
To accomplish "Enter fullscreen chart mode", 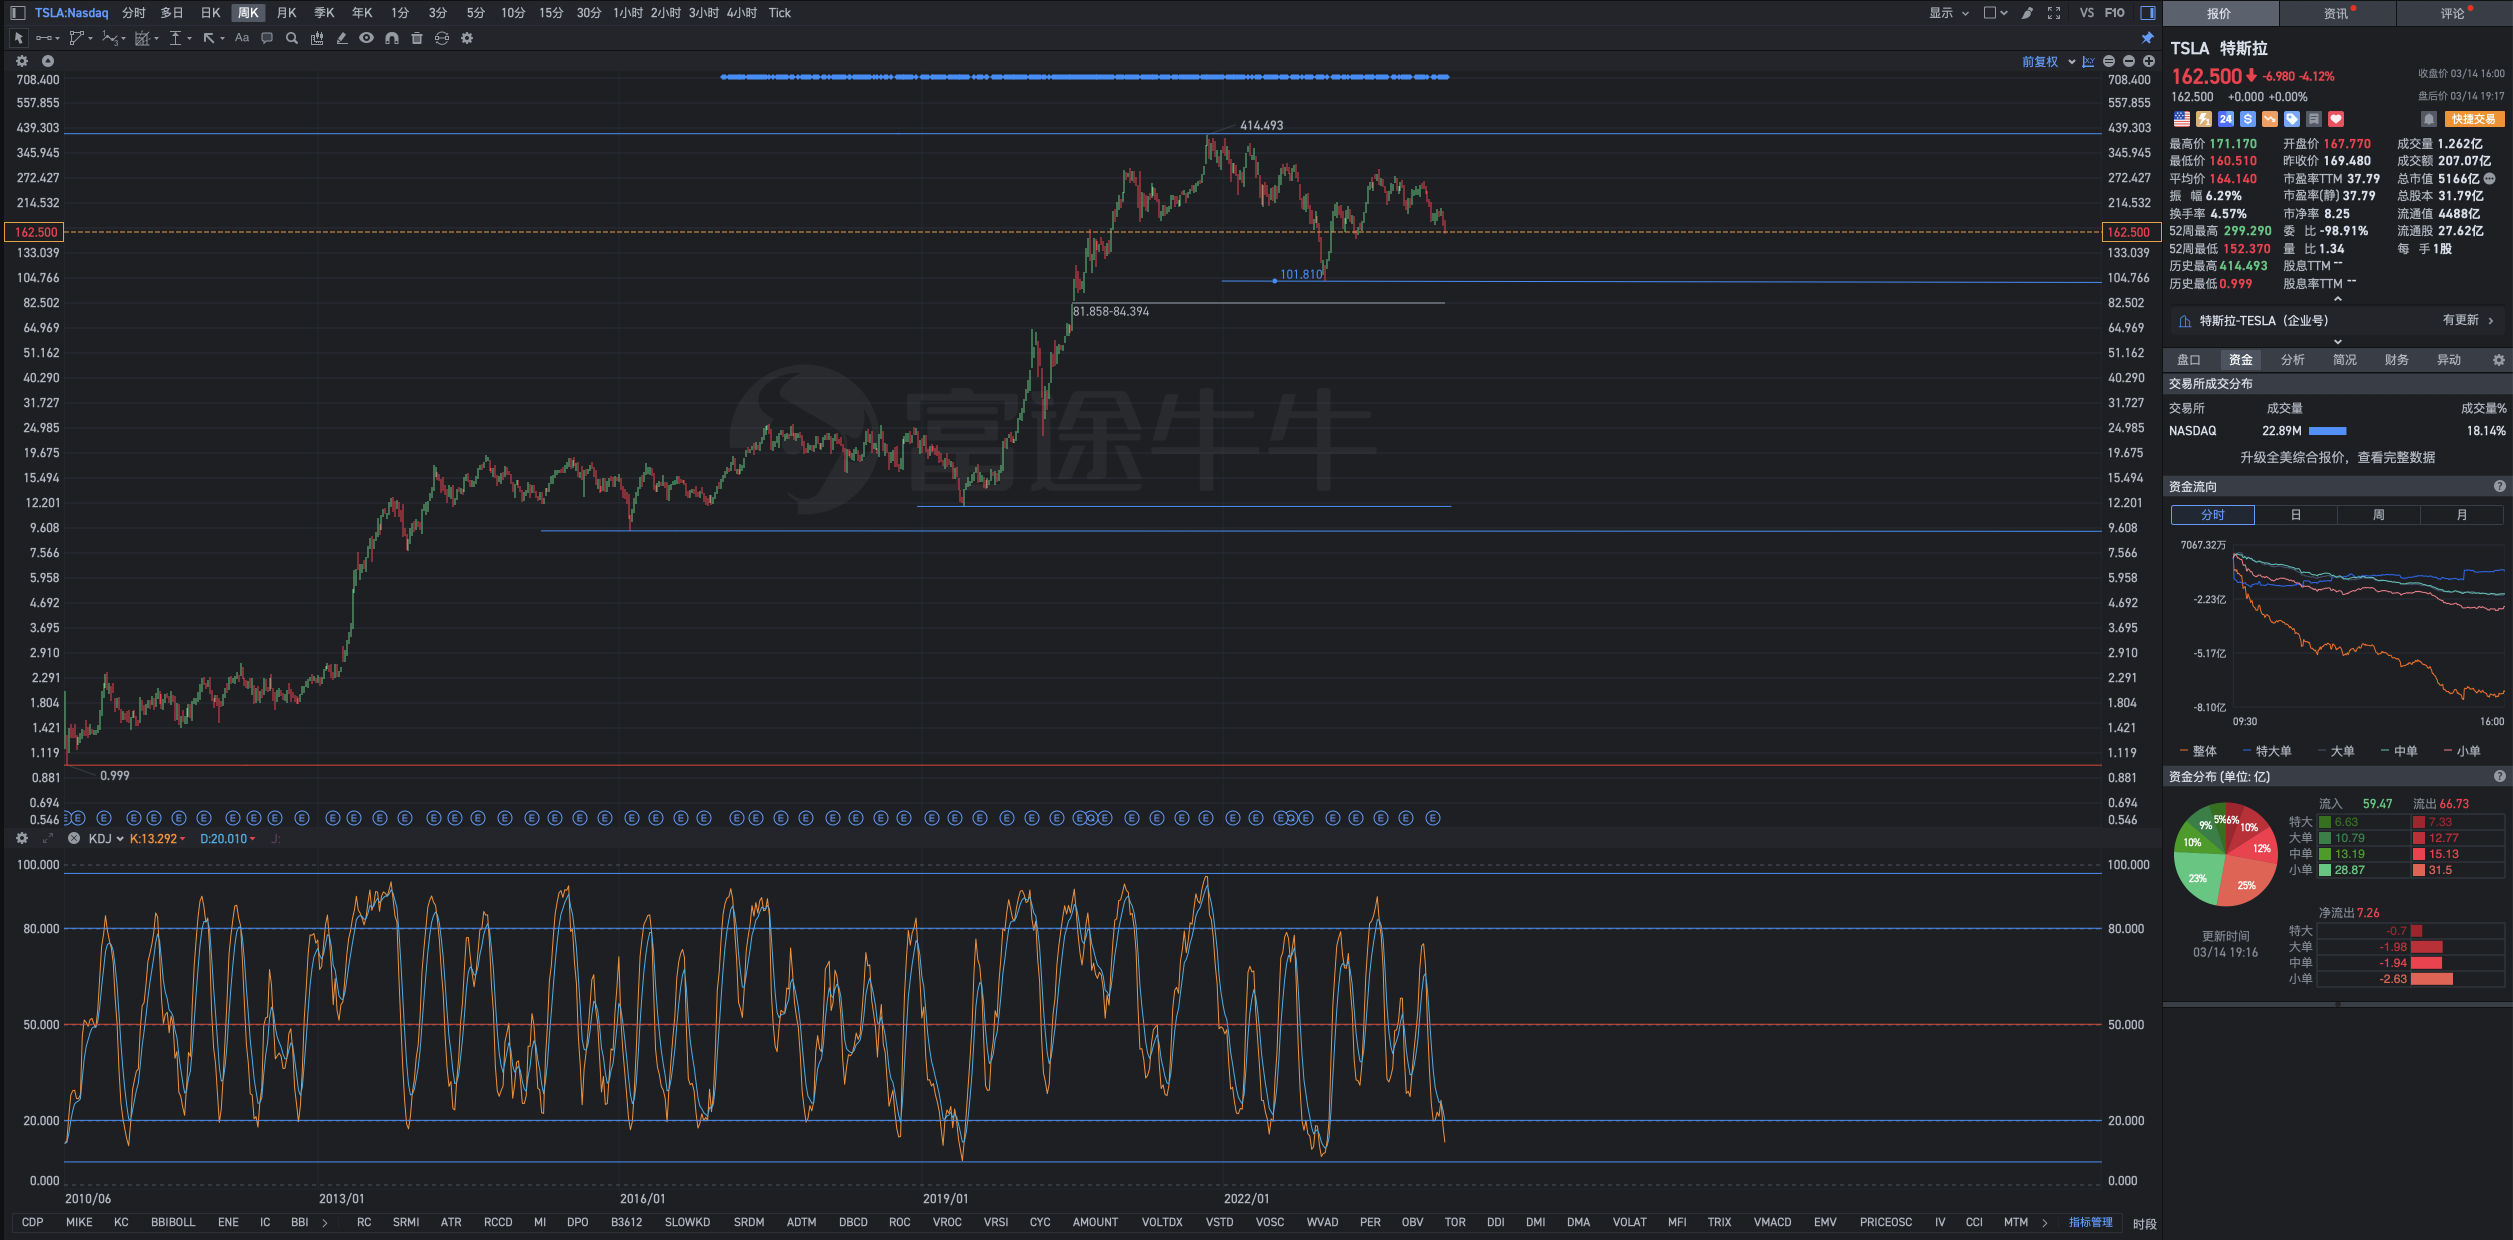I will (2054, 13).
